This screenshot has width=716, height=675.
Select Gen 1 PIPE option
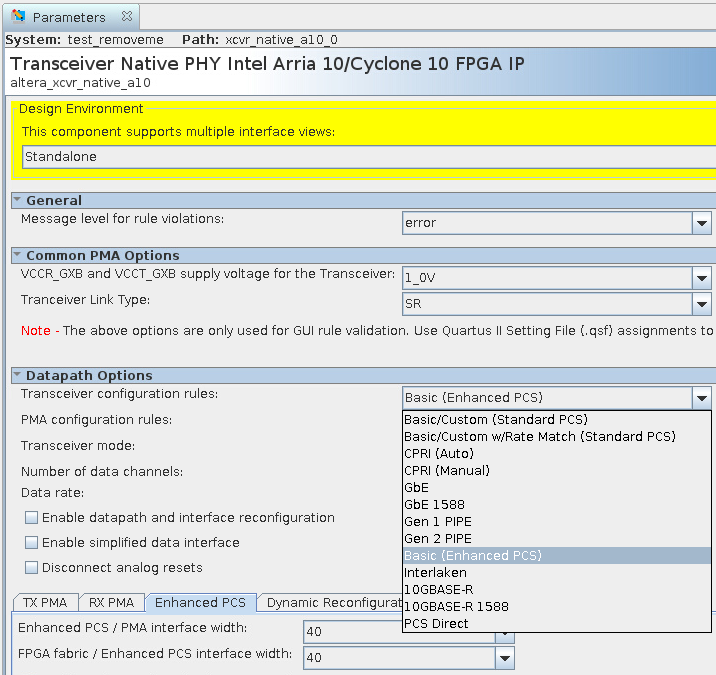click(x=557, y=522)
